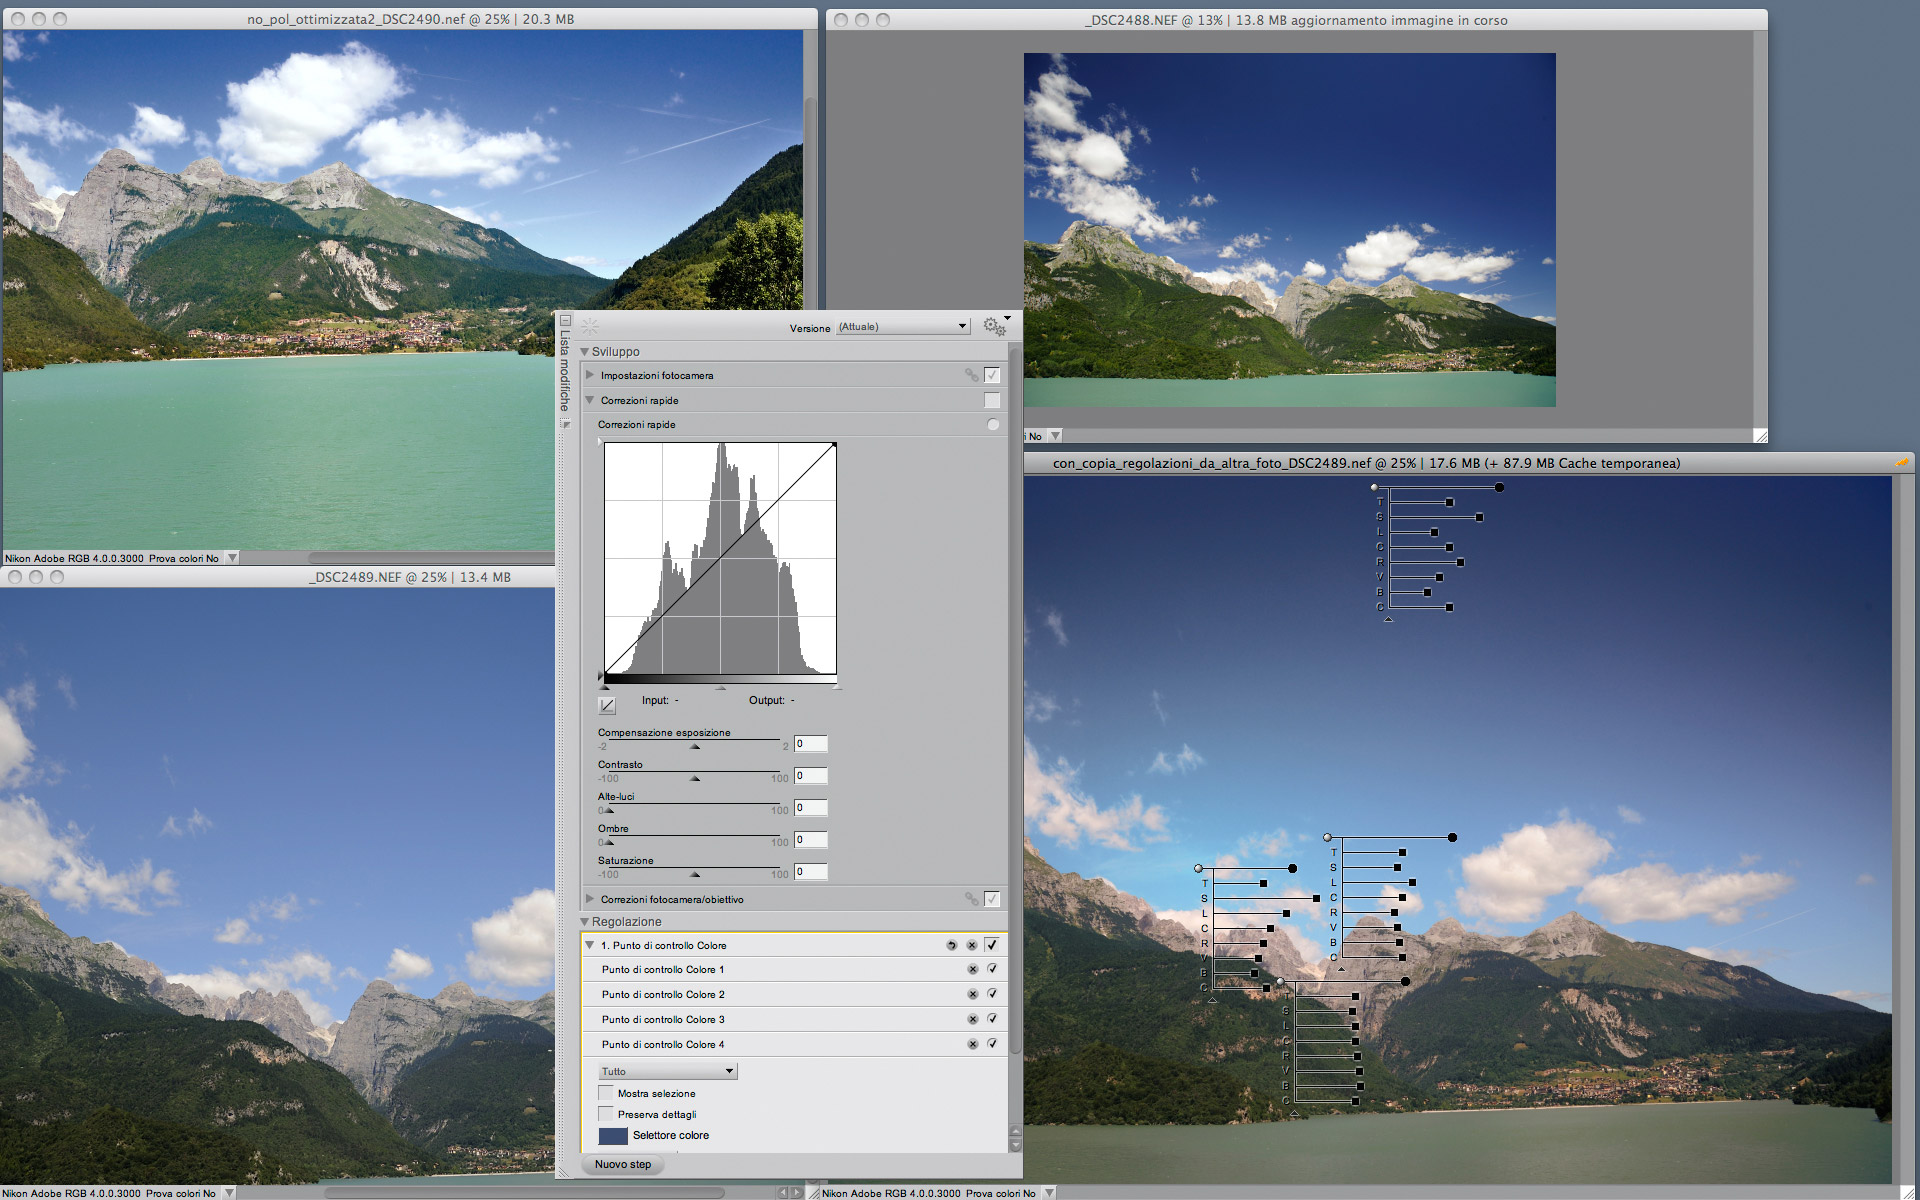Click the histogram black point triangle
The width and height of the screenshot is (1920, 1200).
tap(604, 687)
